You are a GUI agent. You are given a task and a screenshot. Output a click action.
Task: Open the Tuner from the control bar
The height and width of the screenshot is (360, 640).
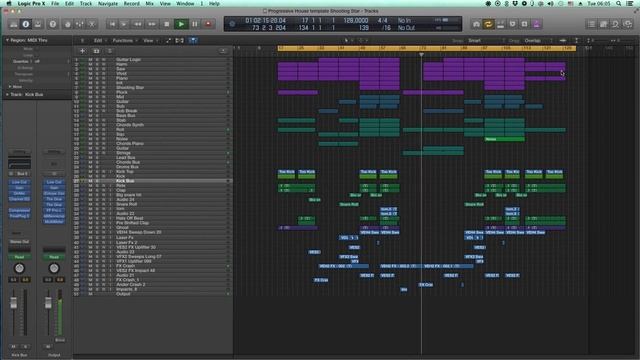[x=476, y=24]
